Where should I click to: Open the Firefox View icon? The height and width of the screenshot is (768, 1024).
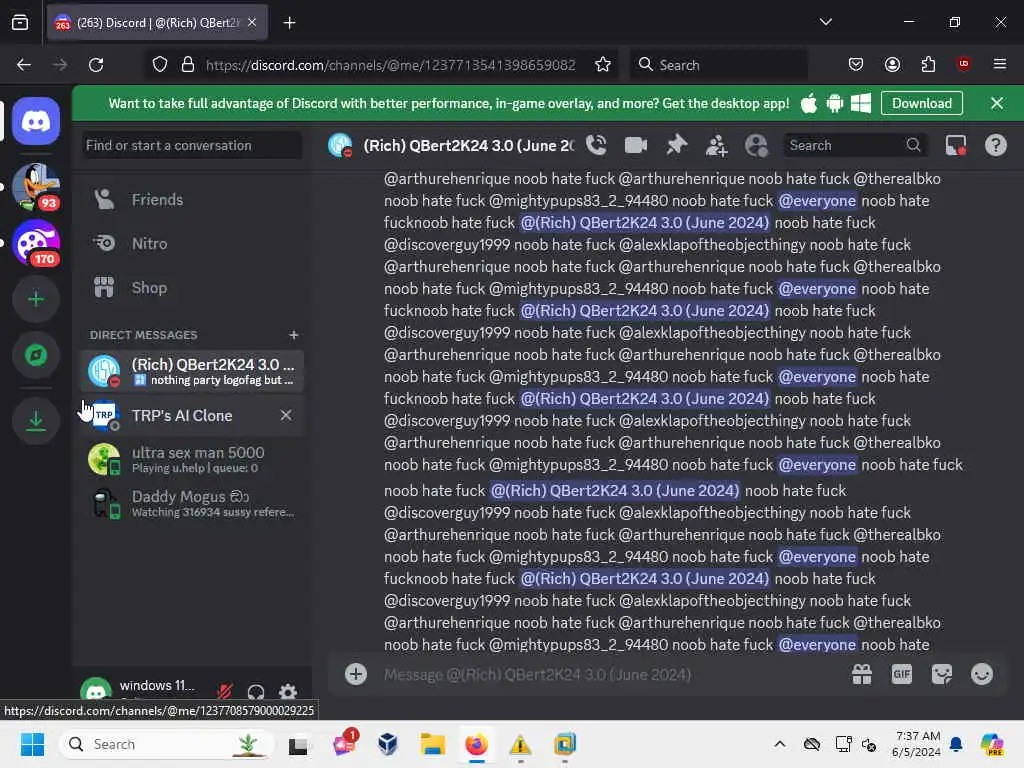pyautogui.click(x=20, y=23)
